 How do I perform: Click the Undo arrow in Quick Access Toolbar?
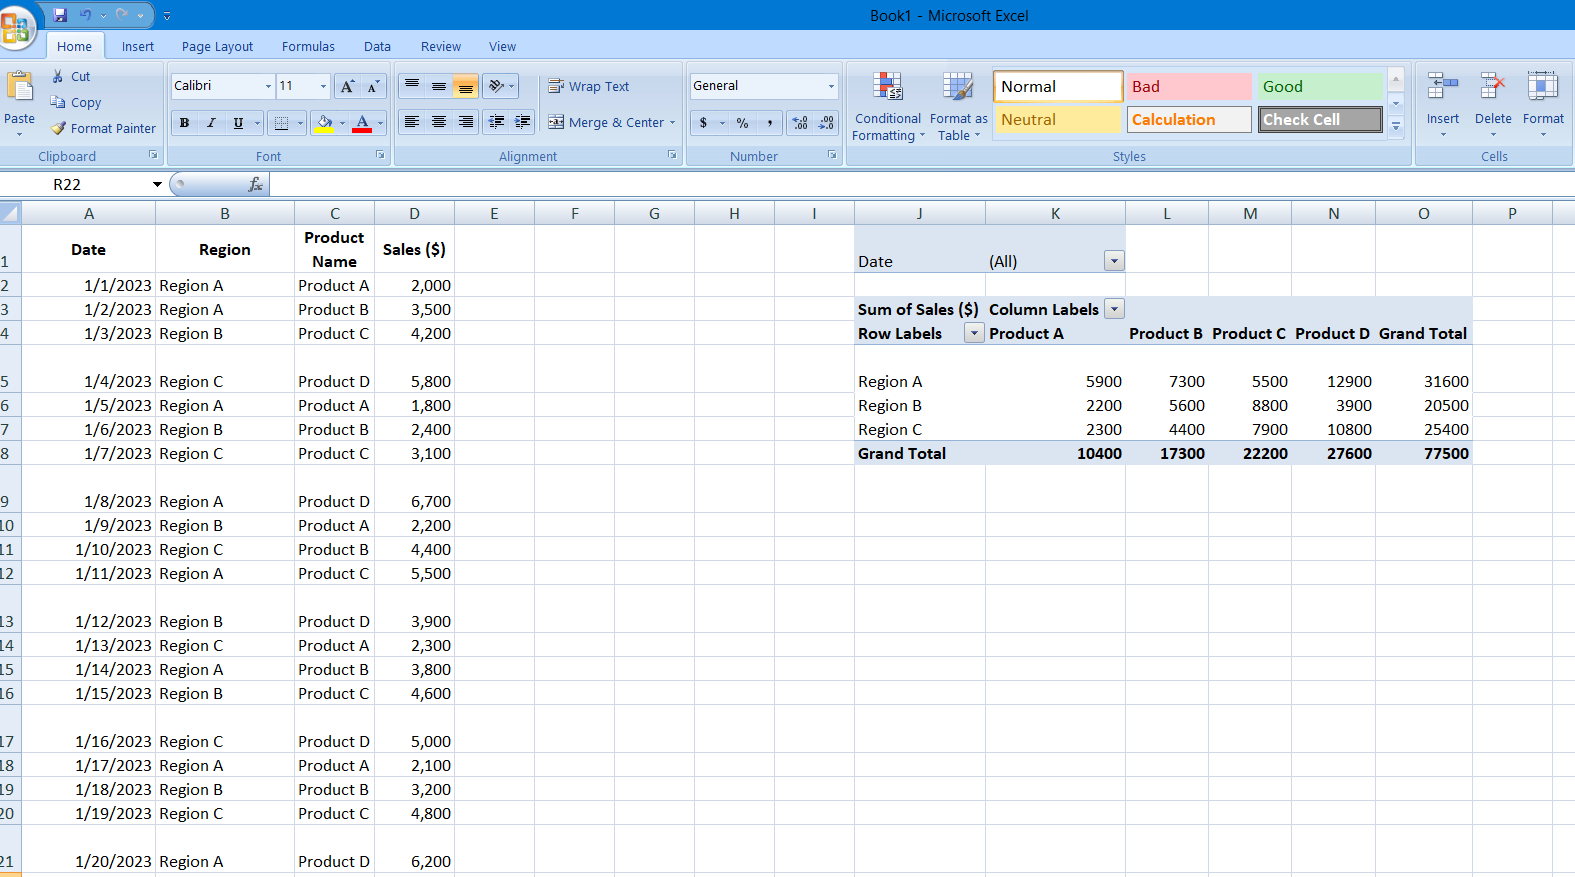coord(85,15)
